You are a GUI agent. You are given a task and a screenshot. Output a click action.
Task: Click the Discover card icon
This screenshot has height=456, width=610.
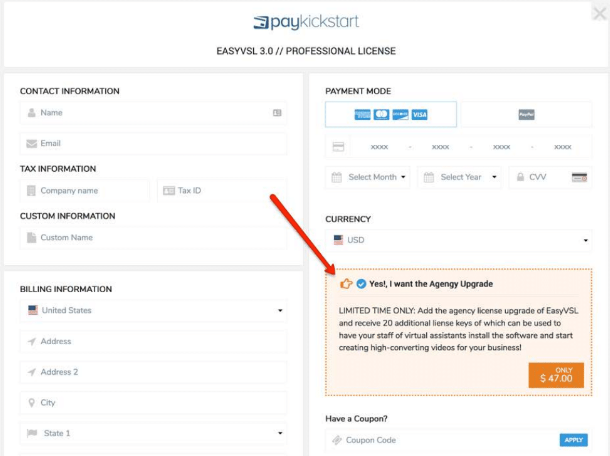click(400, 114)
